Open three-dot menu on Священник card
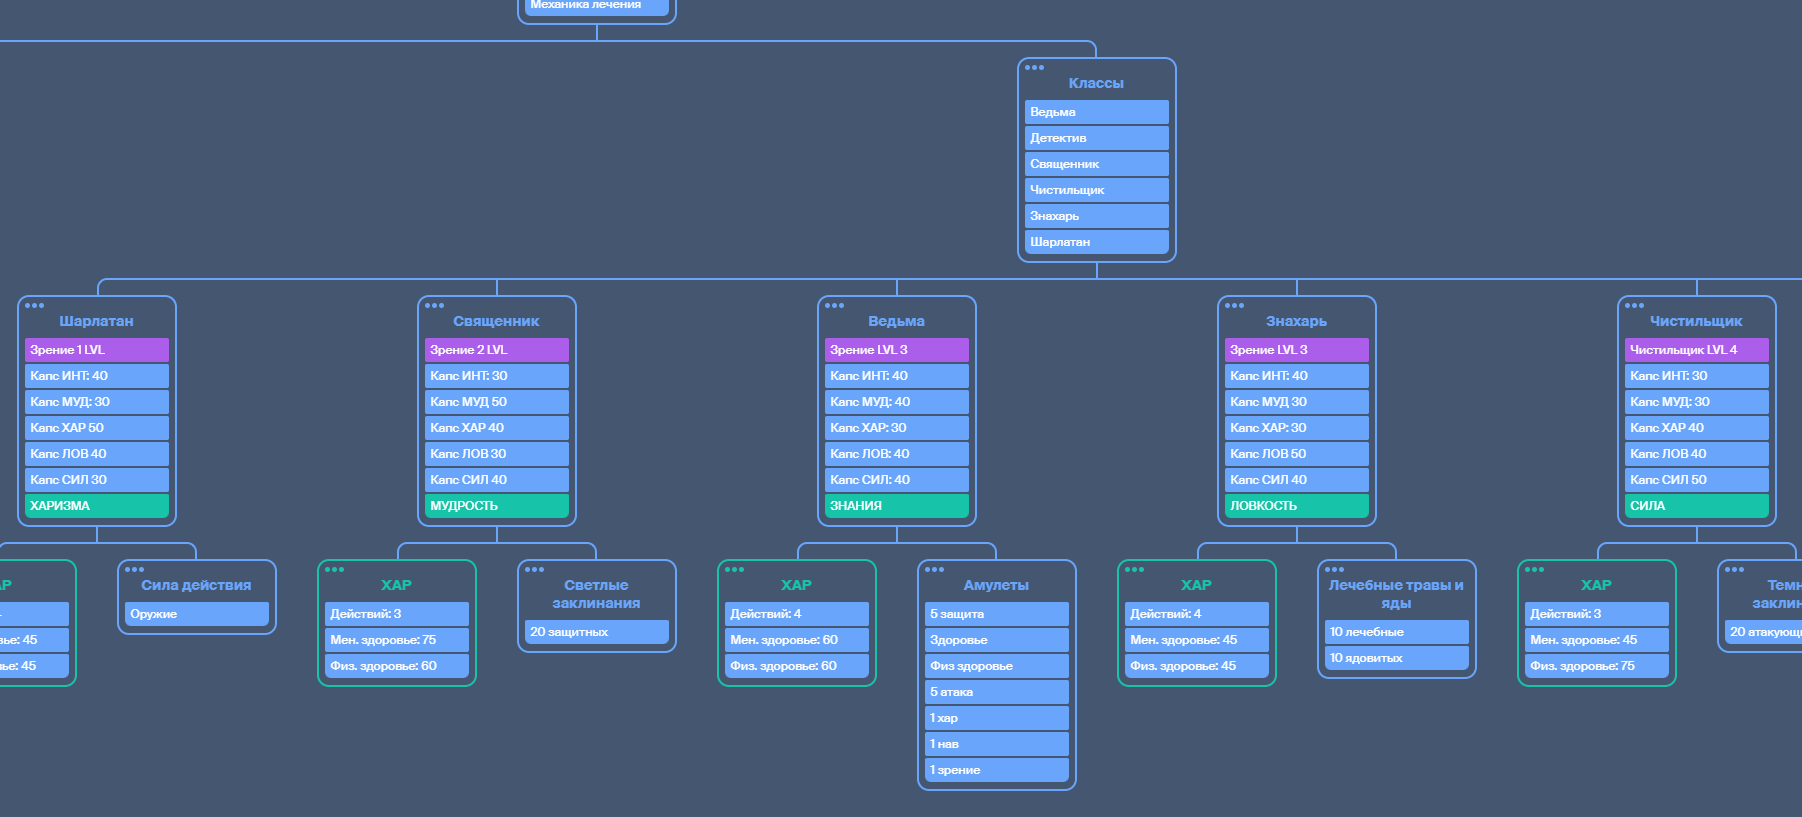 coord(434,306)
